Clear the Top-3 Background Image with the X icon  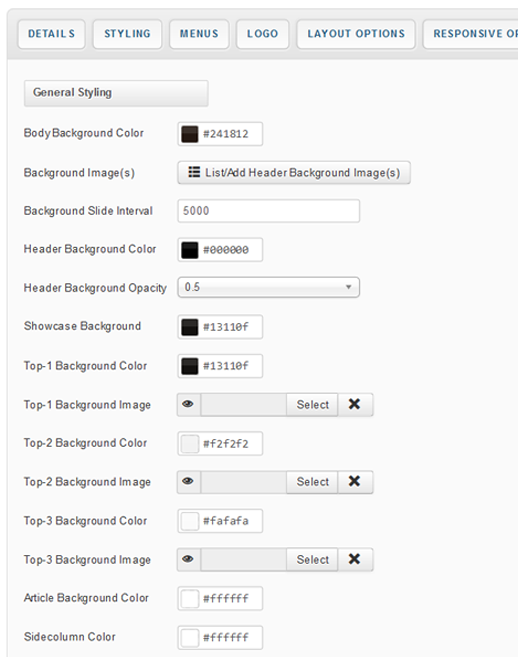click(355, 559)
